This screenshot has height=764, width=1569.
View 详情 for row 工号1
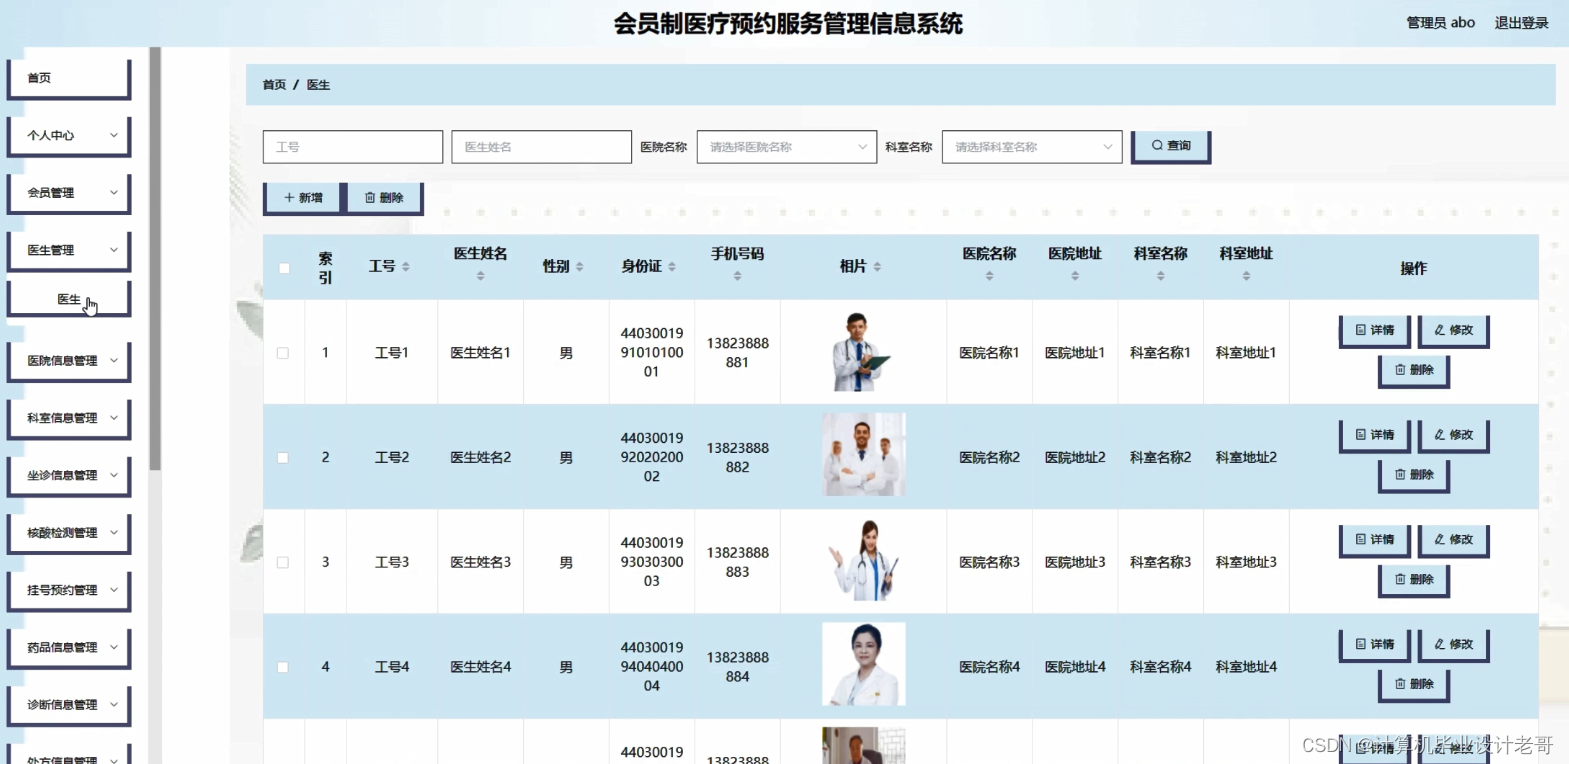point(1375,330)
